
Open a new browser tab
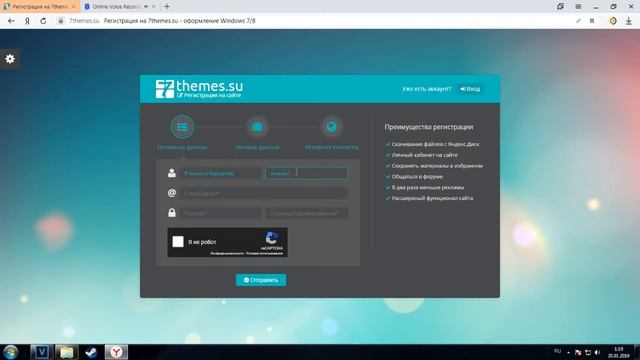[x=167, y=7]
